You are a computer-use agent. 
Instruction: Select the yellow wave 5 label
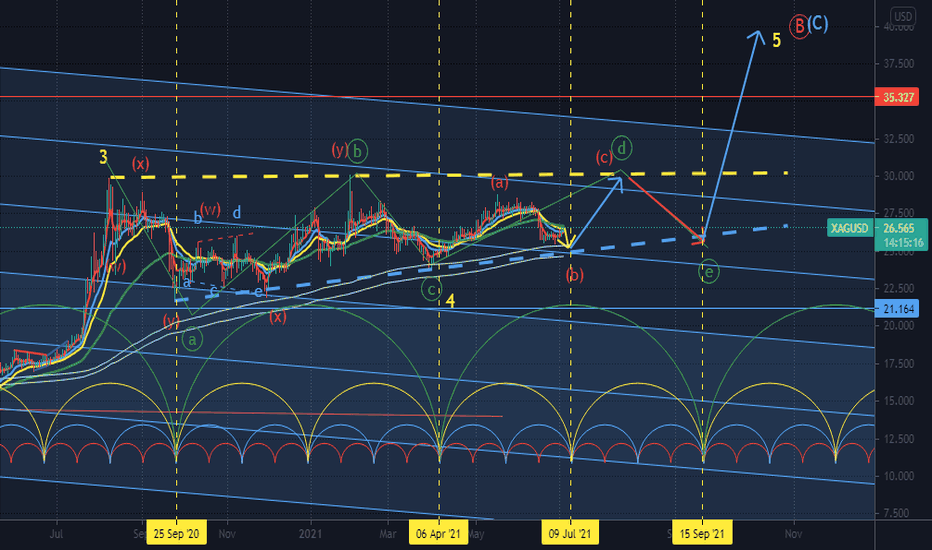776,40
